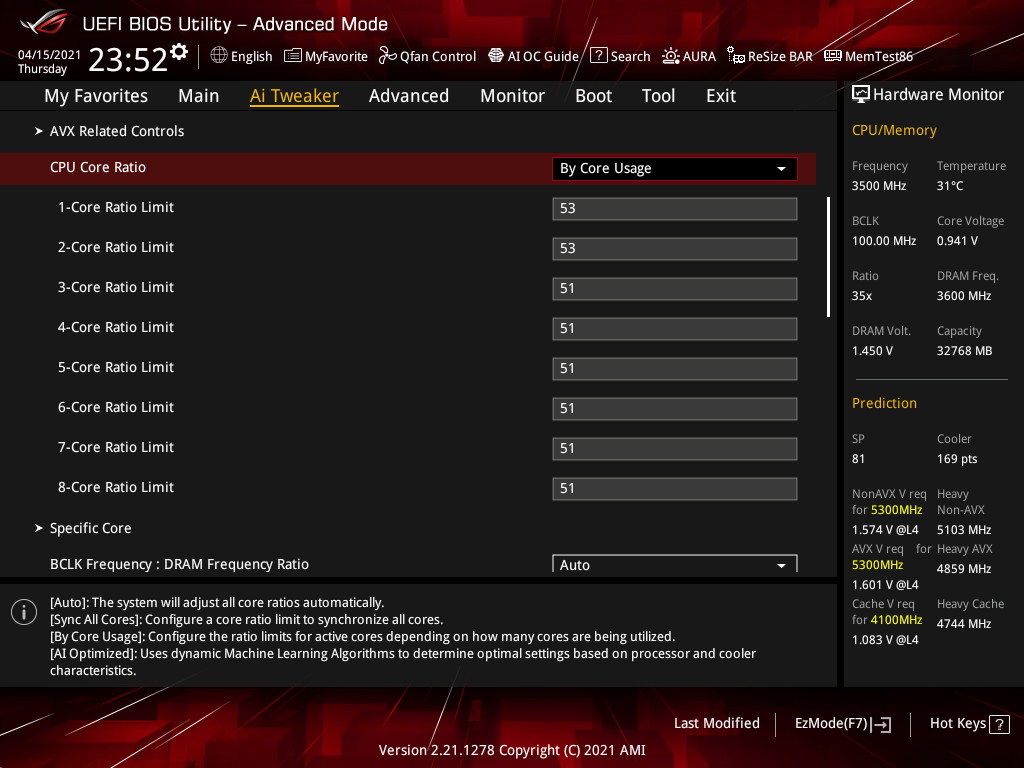Edit 1-Core Ratio Limit field
1024x768 pixels.
coord(674,208)
